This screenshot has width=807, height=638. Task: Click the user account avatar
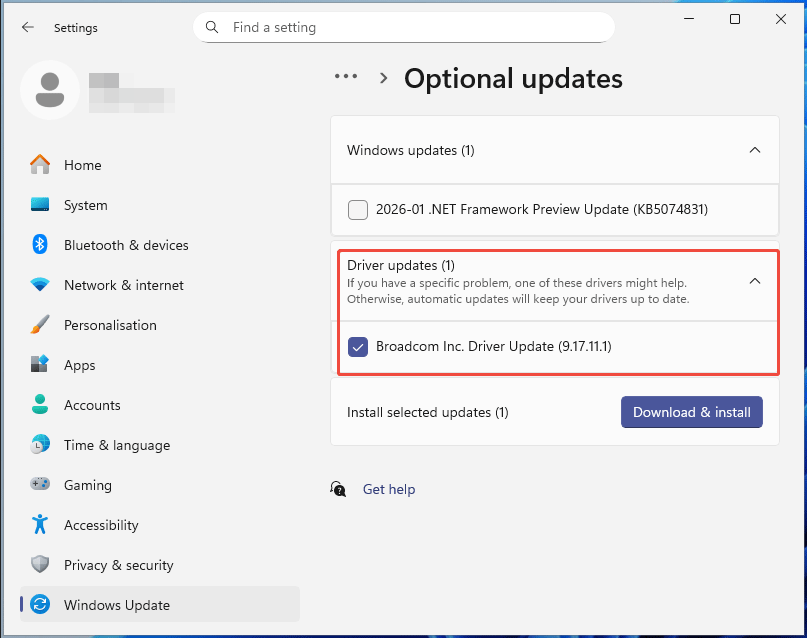[x=50, y=90]
